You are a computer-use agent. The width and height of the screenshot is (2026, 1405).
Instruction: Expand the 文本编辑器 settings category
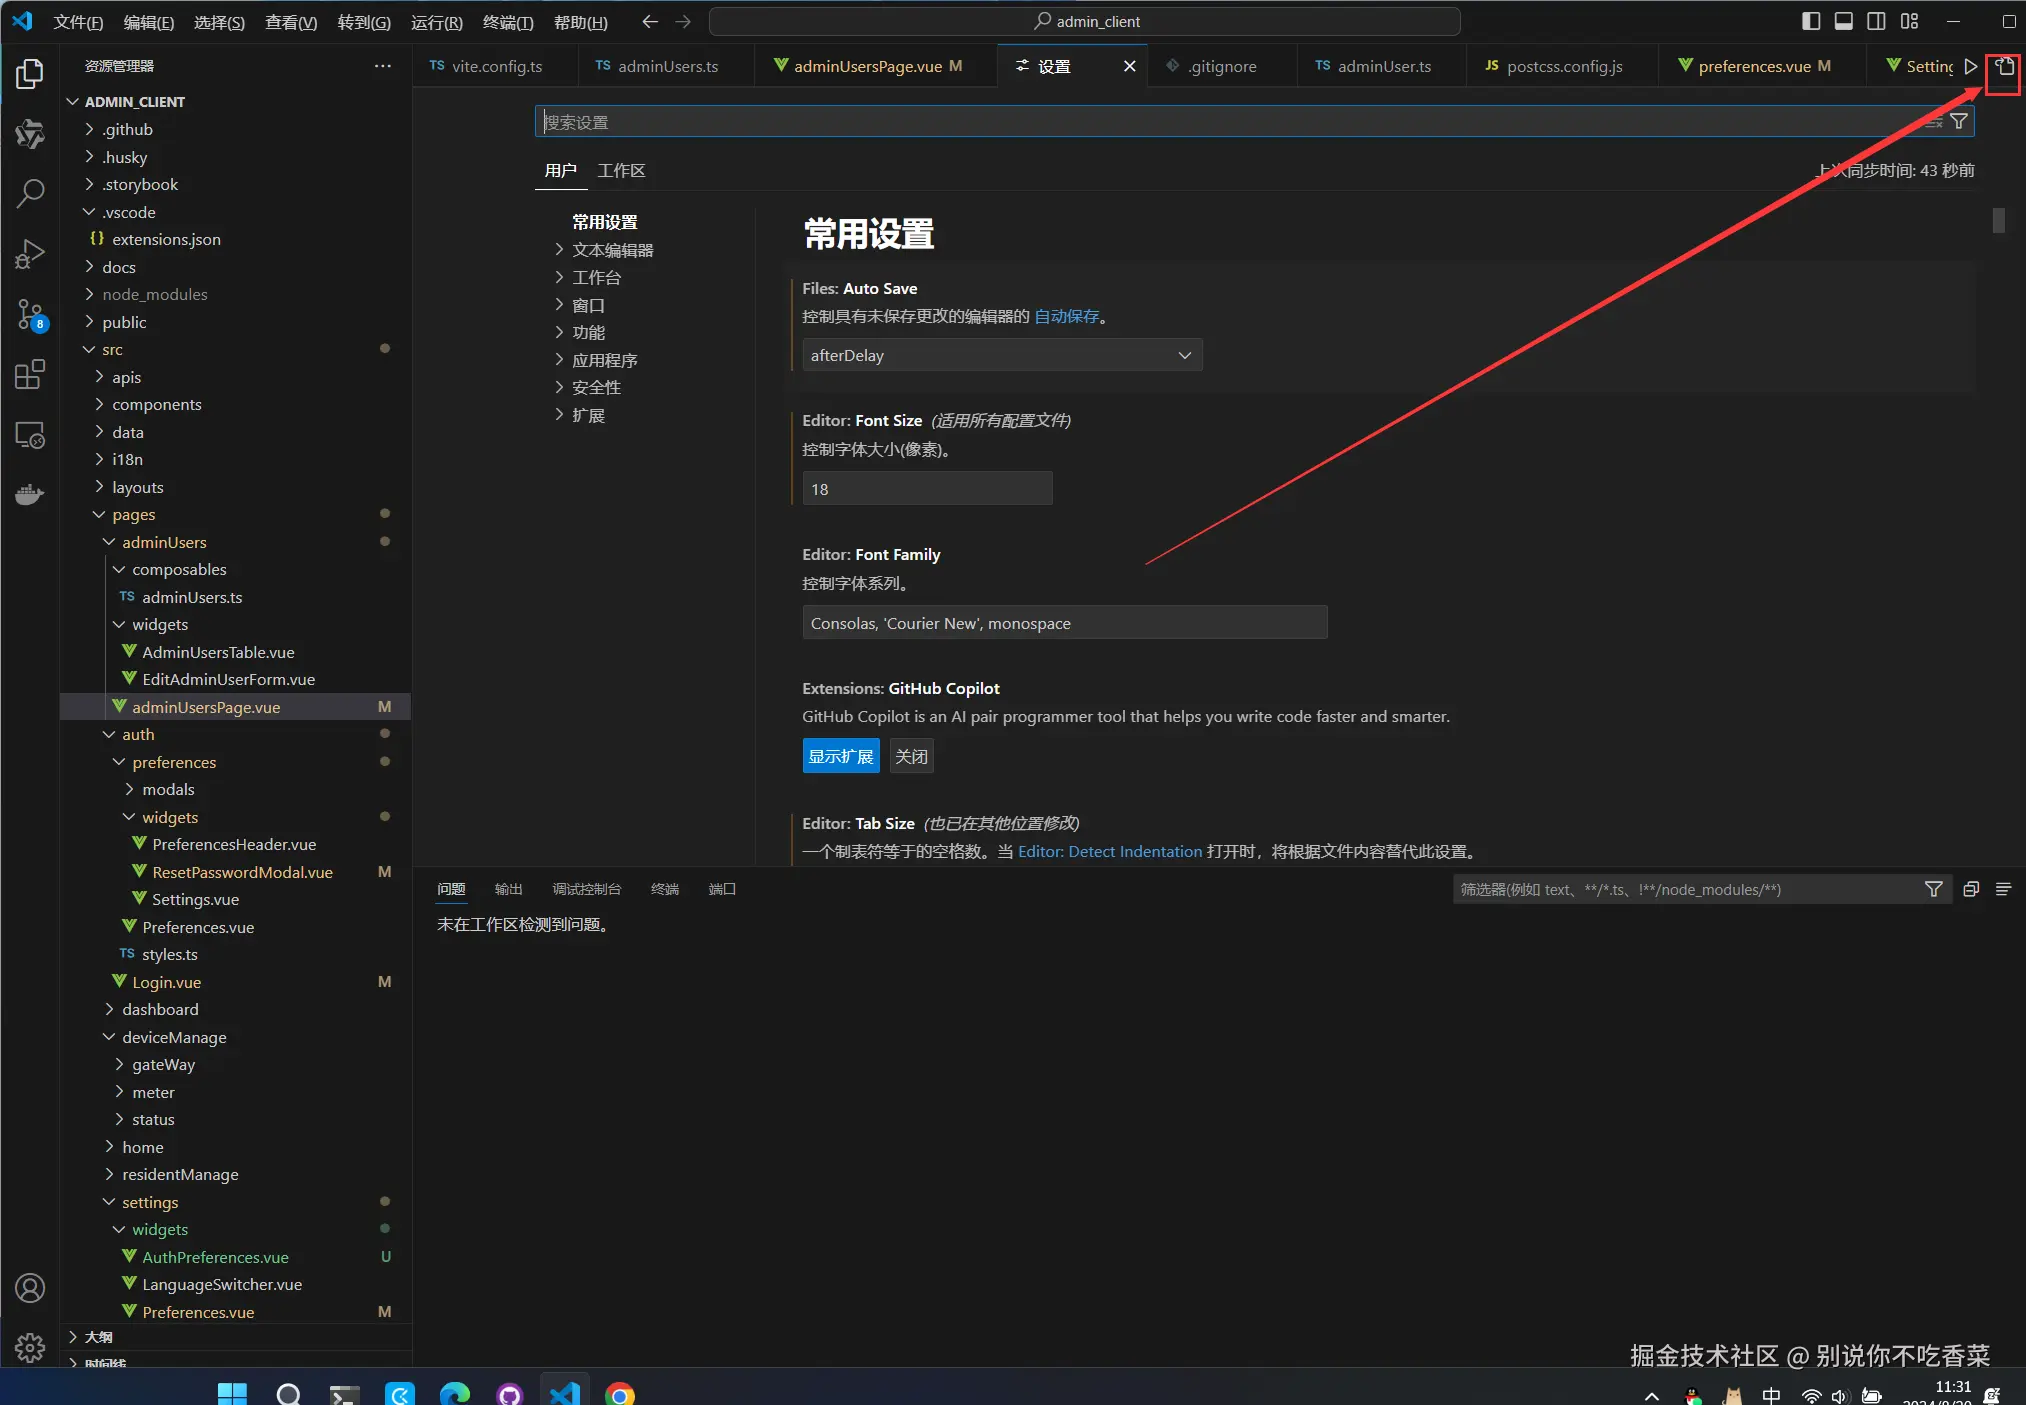tap(611, 250)
